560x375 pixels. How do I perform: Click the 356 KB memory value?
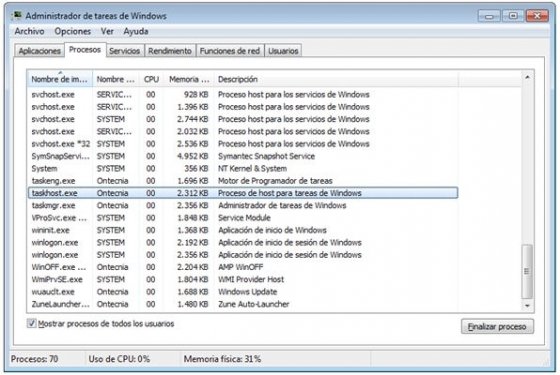coord(196,169)
